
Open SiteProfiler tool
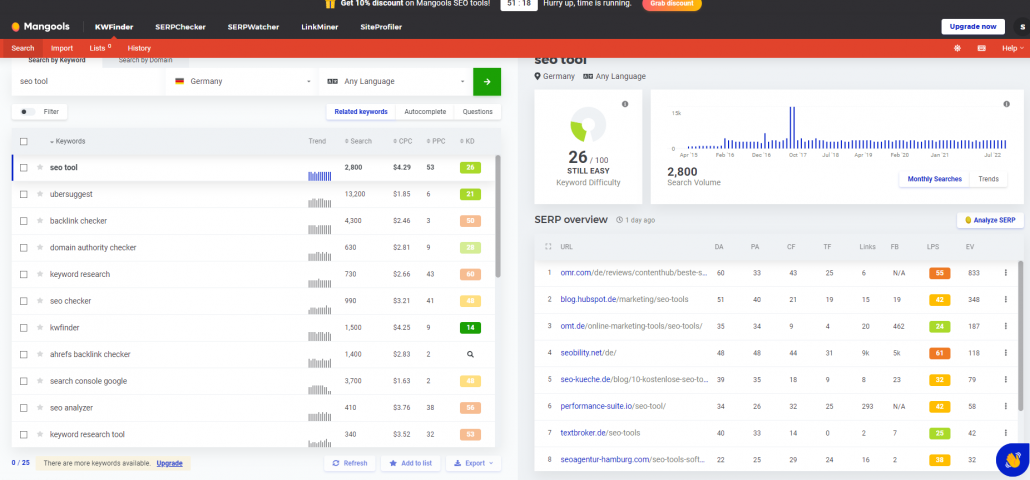tap(381, 27)
